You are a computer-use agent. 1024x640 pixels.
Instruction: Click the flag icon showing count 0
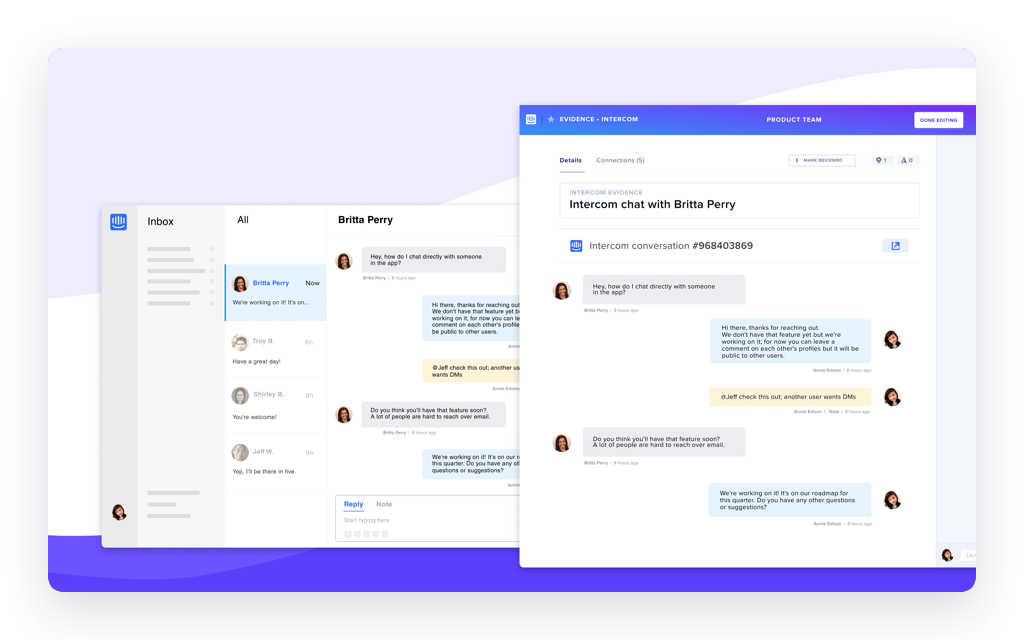906,160
